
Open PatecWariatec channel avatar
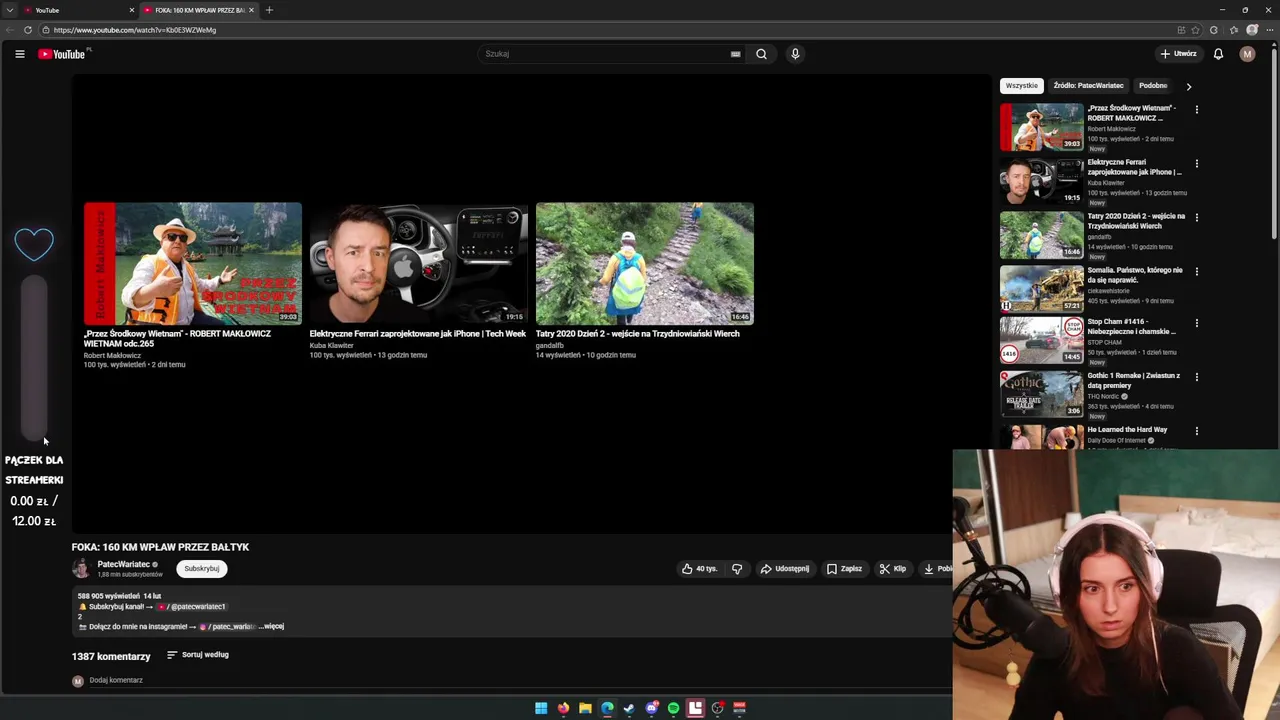point(81,569)
